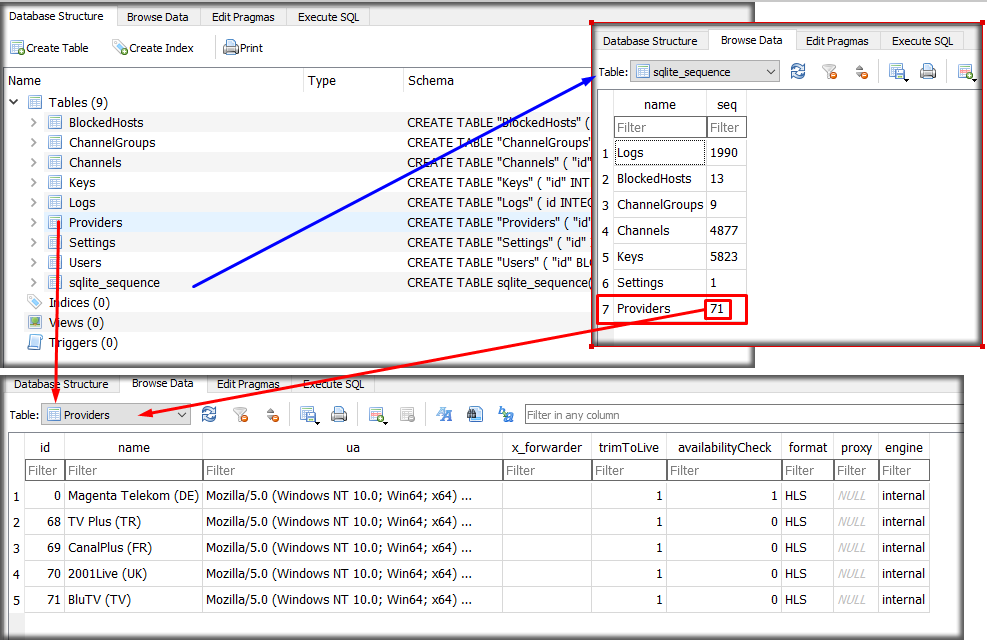Select the 'CanalPlus (FR)' cell

(x=133, y=548)
